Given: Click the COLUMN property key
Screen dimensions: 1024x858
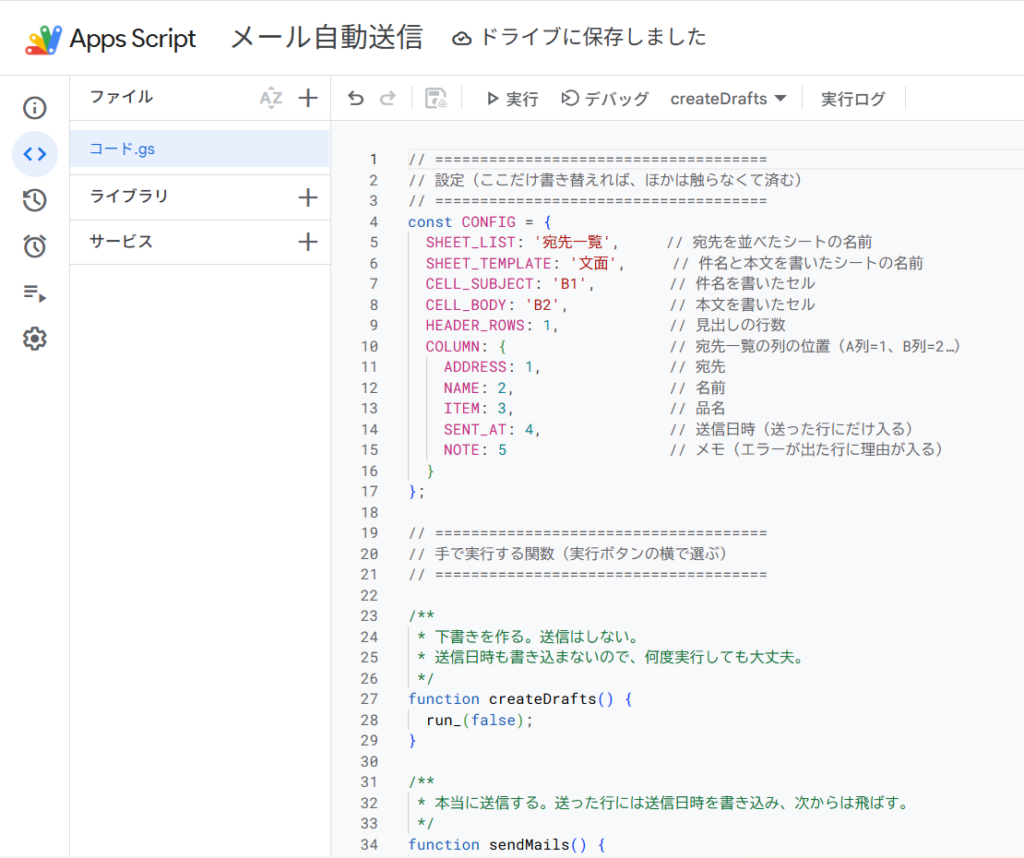Looking at the screenshot, I should point(453,347).
